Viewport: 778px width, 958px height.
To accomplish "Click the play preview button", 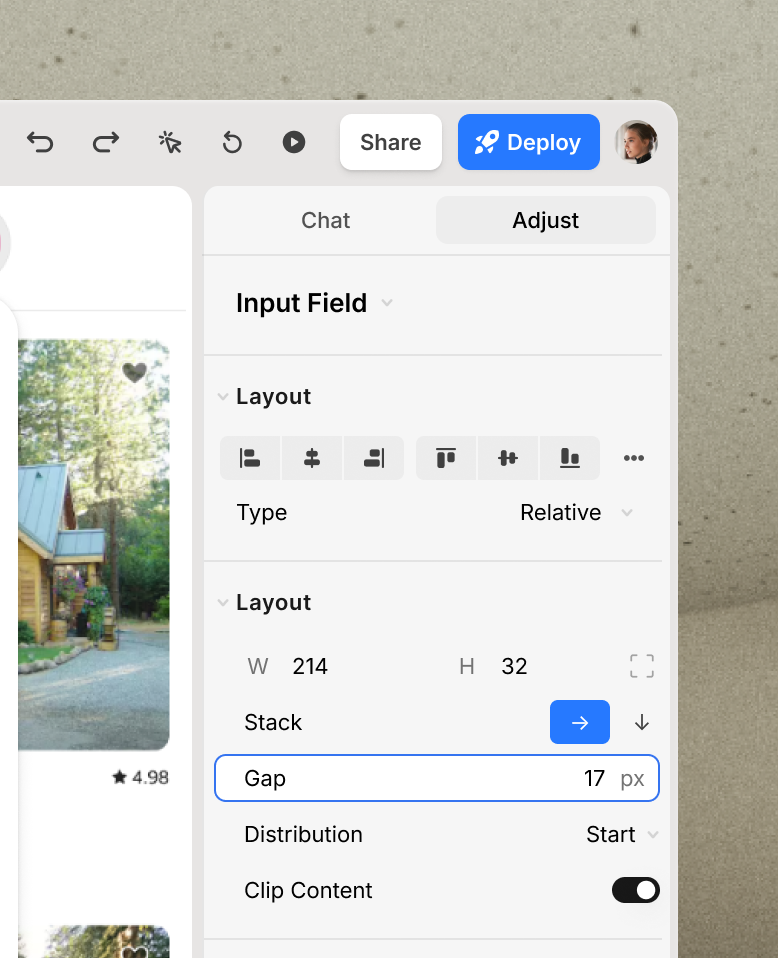I will 294,142.
